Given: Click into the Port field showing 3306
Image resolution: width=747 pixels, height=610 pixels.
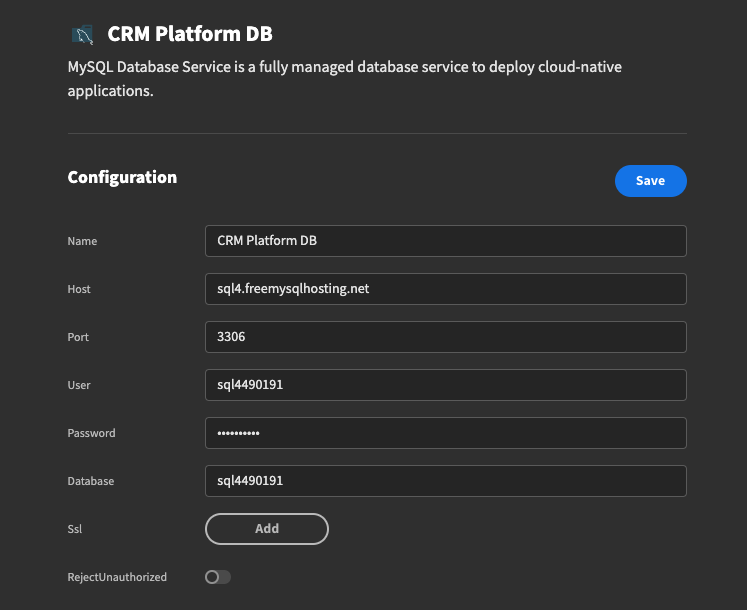Looking at the screenshot, I should 445,337.
